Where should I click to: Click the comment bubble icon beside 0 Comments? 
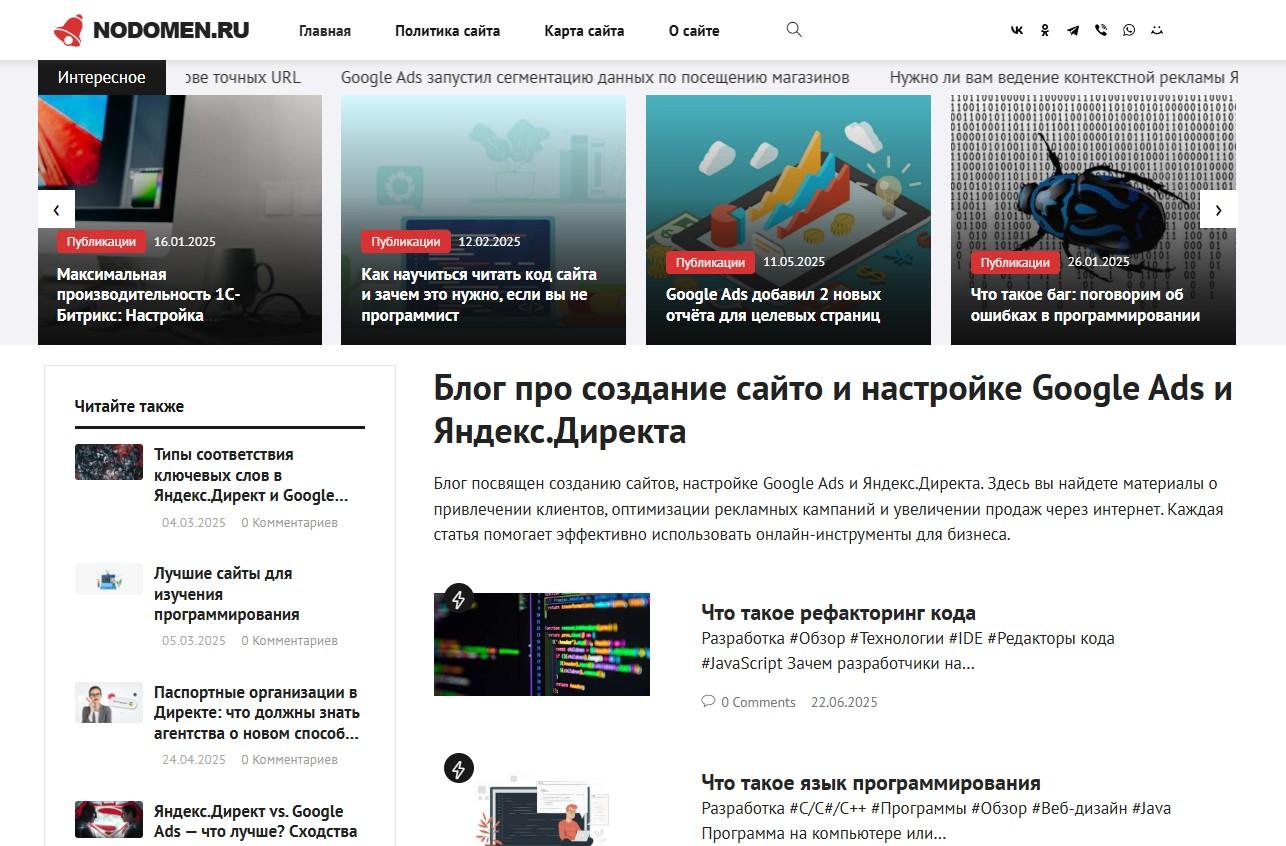pos(708,702)
